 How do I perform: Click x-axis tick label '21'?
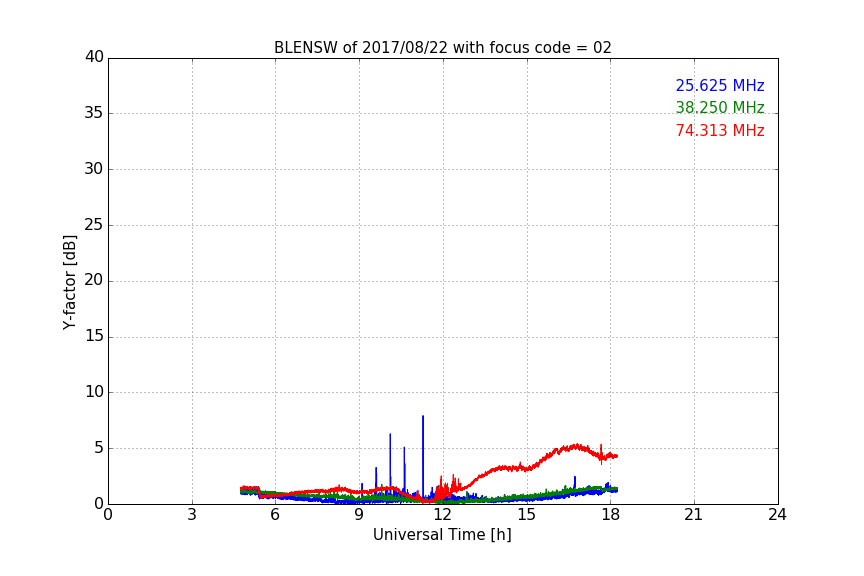point(694,515)
